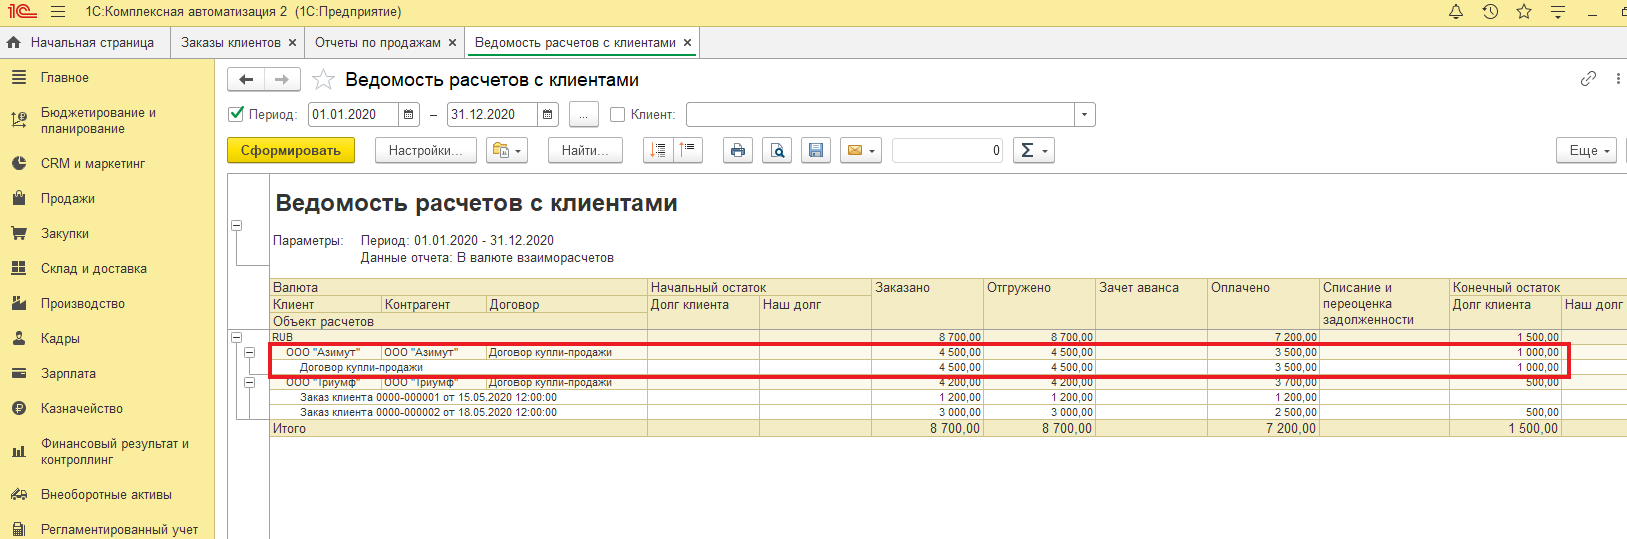Save the report via diskette icon
Screen dimensions: 1627x539
(x=816, y=151)
